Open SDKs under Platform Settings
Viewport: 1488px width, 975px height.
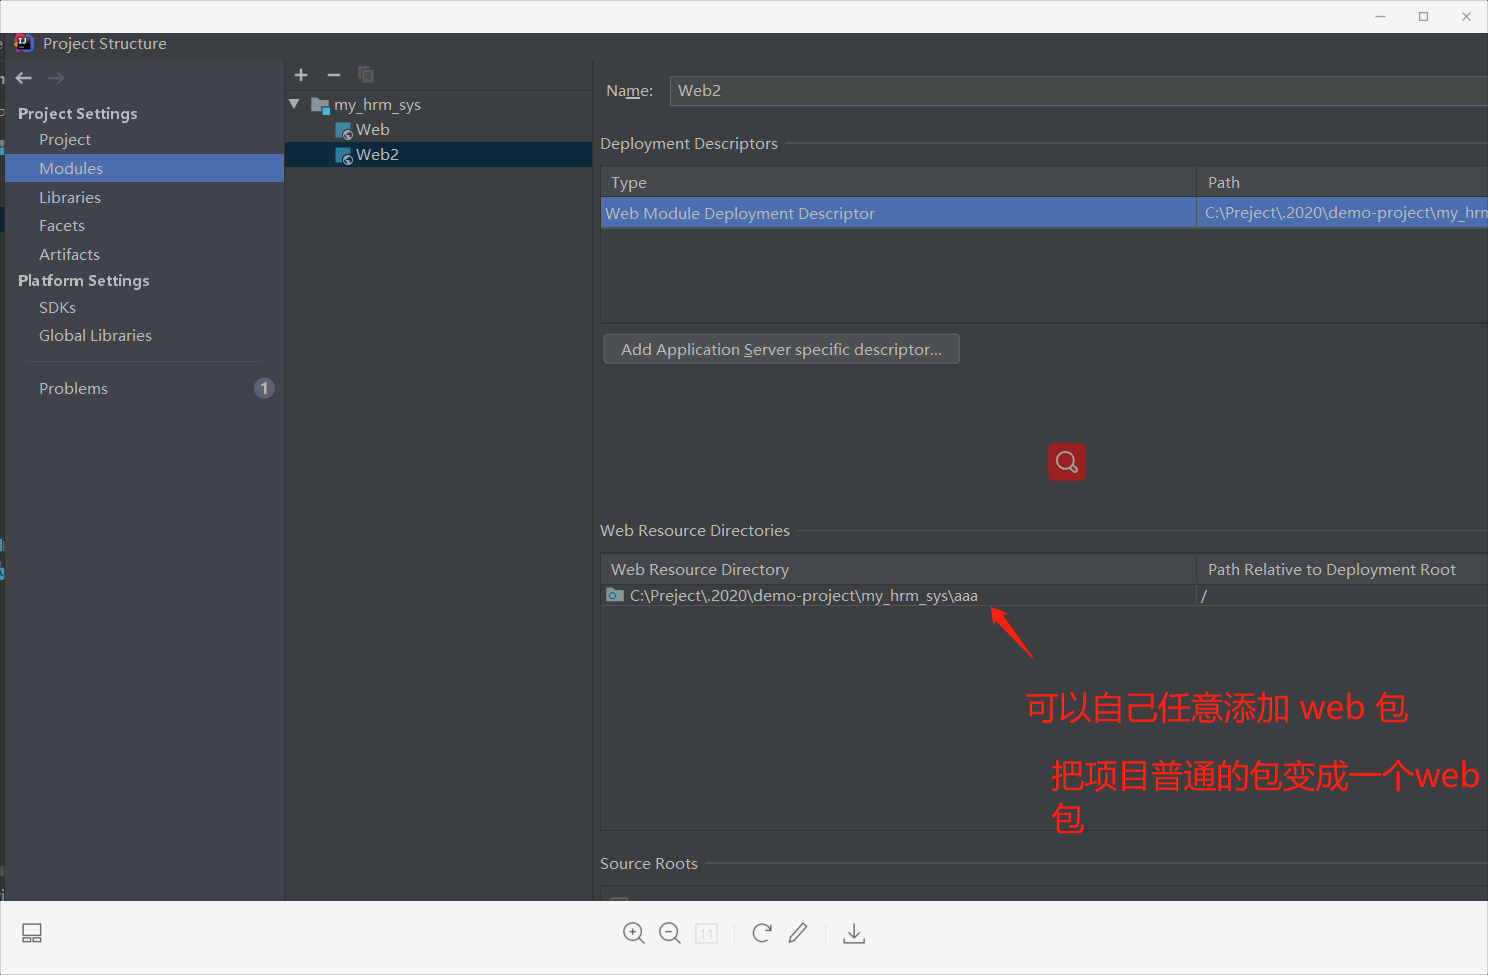coord(57,307)
